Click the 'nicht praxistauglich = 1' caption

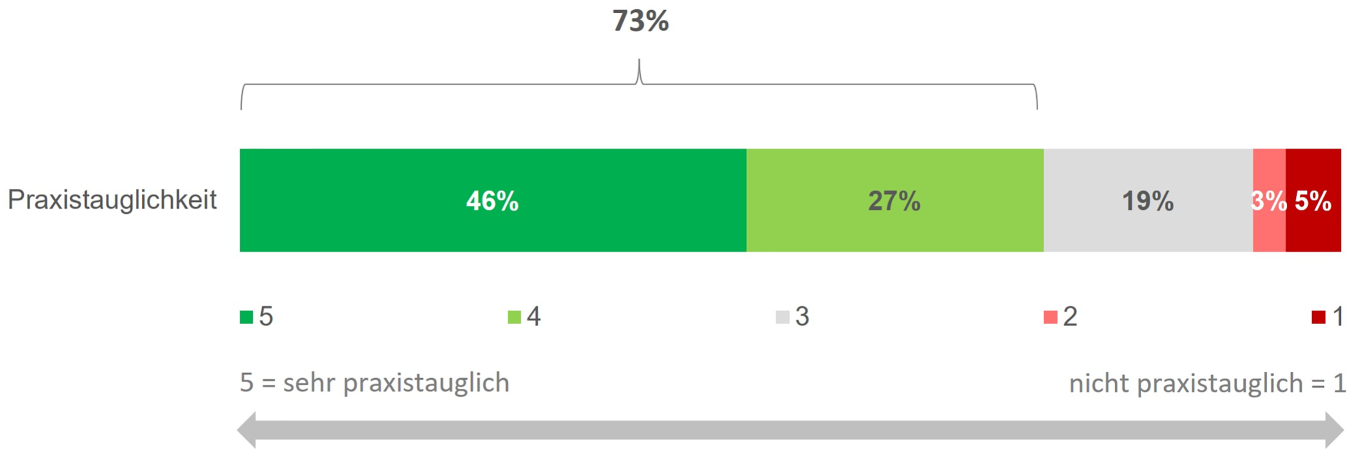1208,383
